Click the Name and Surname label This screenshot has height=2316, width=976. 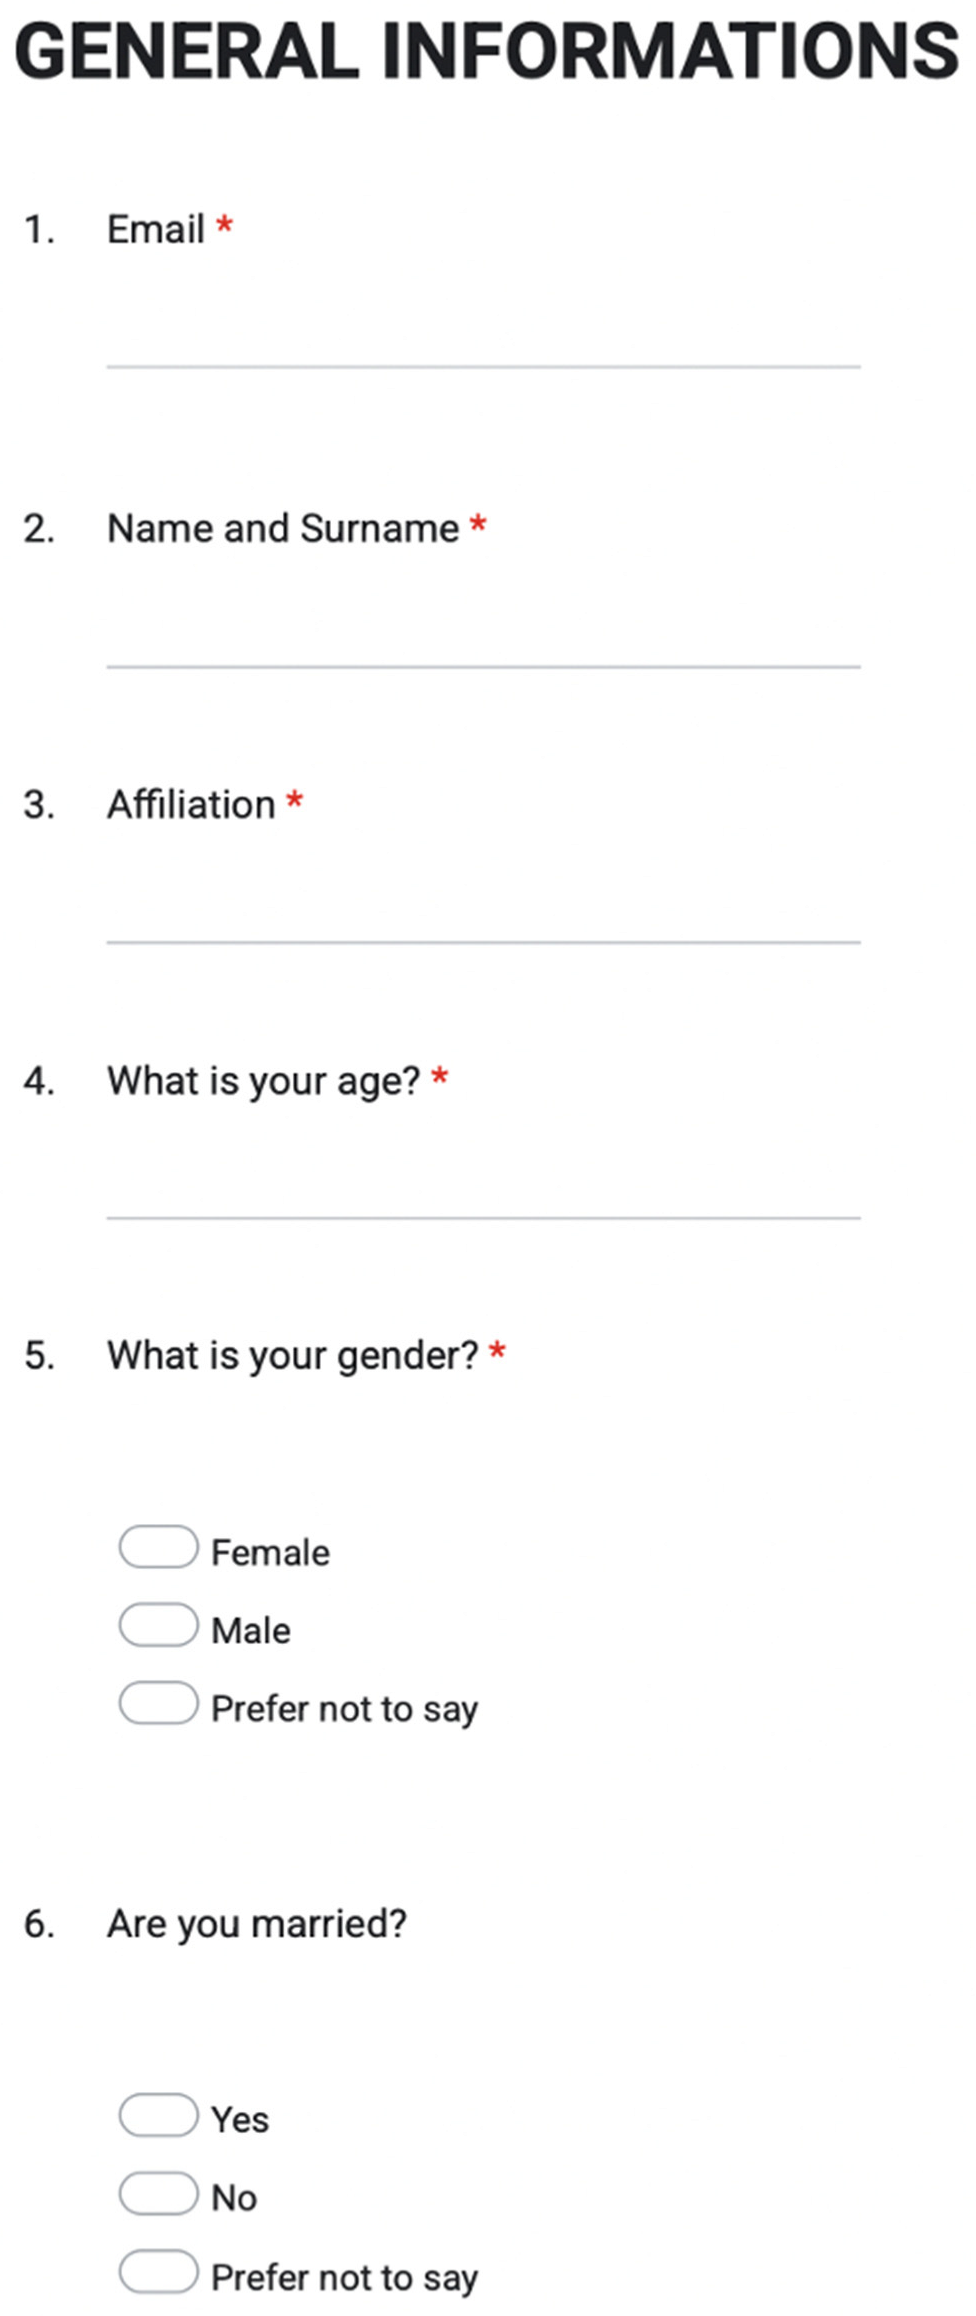283,528
